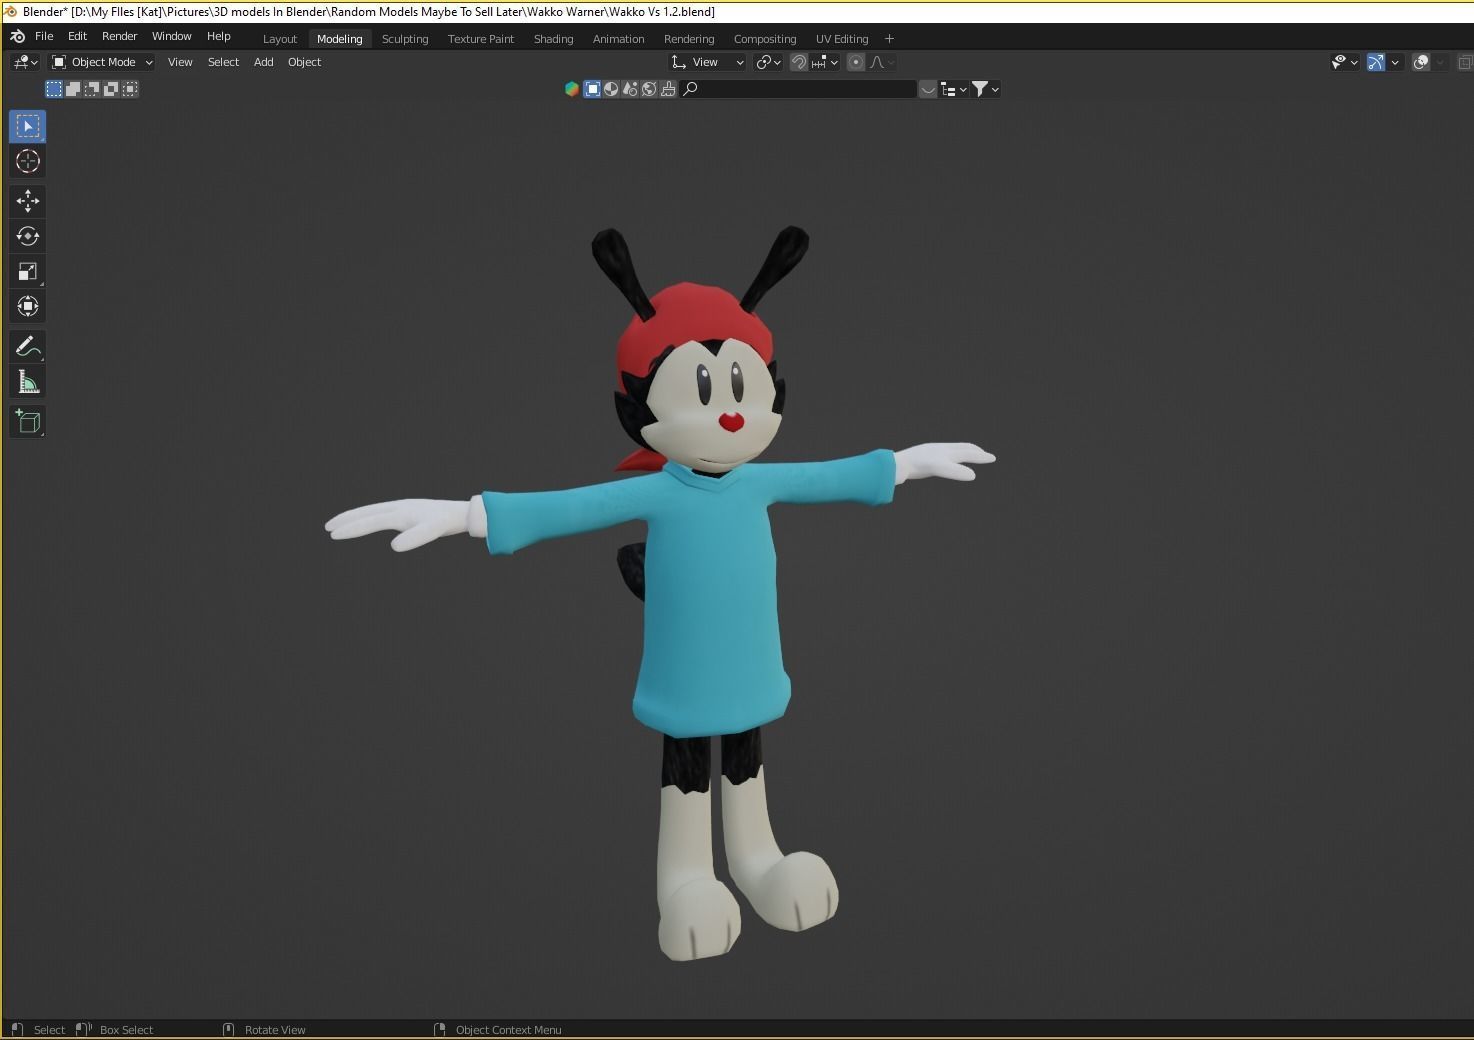Open the editor type dropdown
Viewport: 1474px width, 1040px height.
pyautogui.click(x=26, y=62)
